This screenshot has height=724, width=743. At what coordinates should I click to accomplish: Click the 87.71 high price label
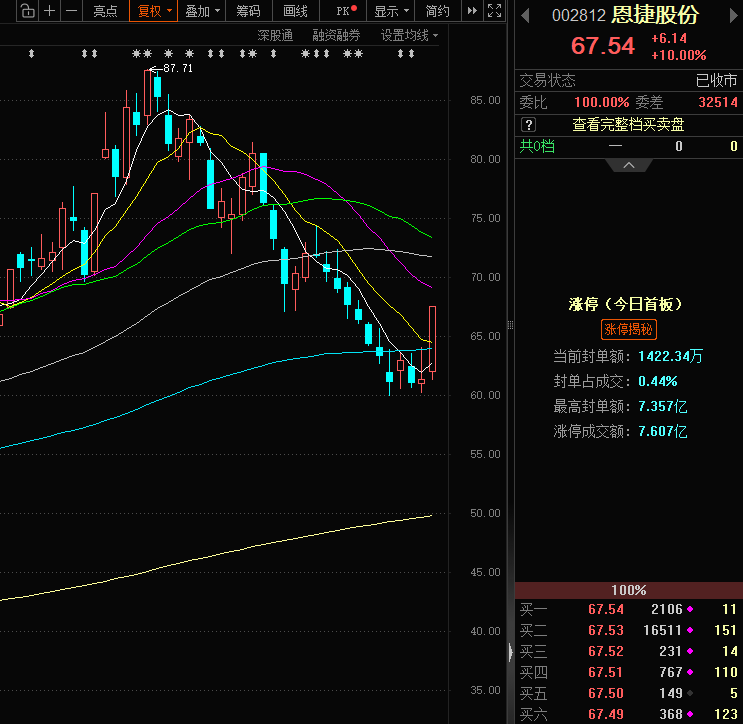pos(178,69)
